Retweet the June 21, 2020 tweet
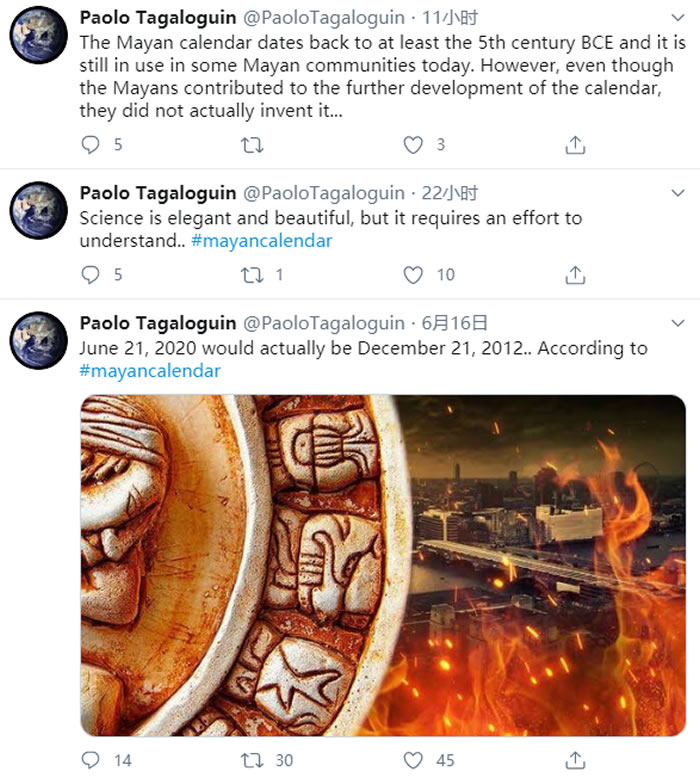 pos(253,760)
